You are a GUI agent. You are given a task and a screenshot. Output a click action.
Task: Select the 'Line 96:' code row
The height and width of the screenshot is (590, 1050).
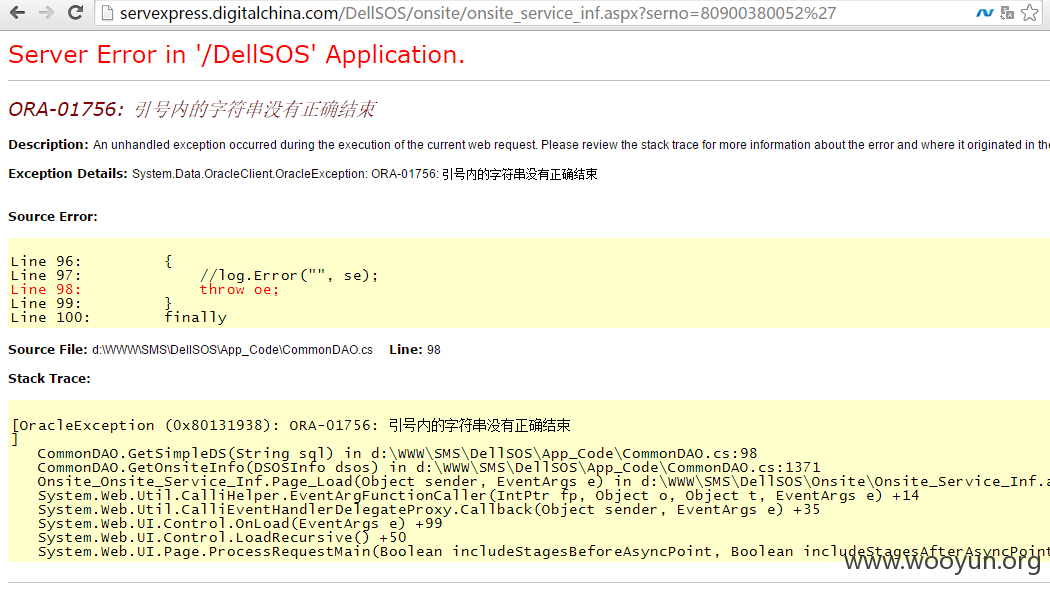[x=92, y=261]
